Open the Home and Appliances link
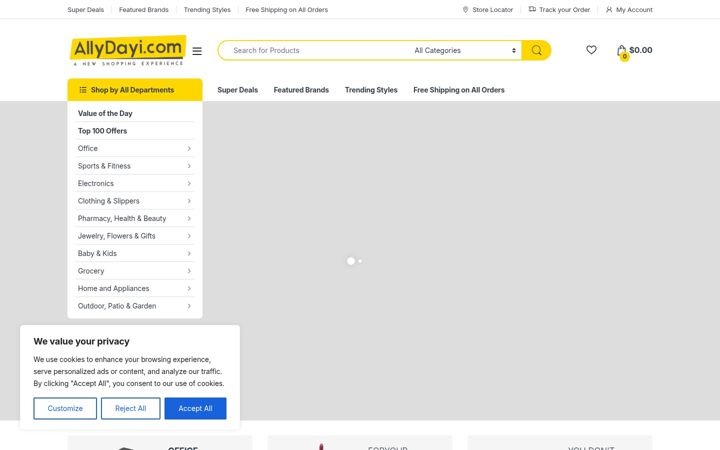This screenshot has width=720, height=450. [x=113, y=288]
